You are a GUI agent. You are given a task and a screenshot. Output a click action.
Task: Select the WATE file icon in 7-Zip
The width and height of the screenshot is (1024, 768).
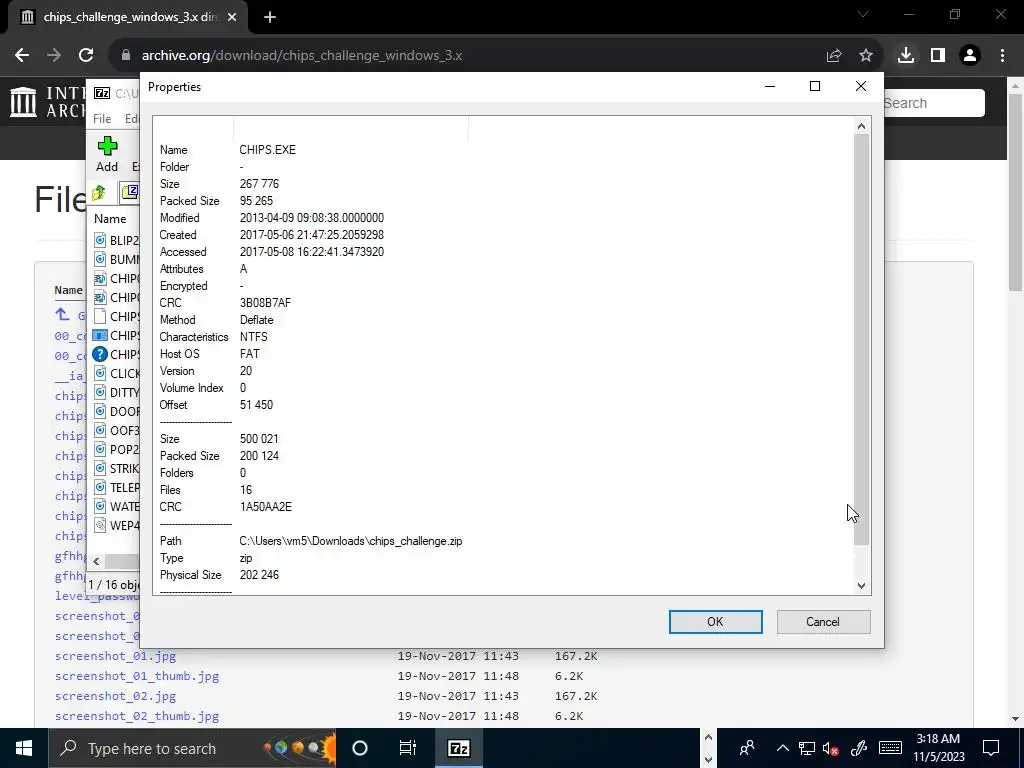[100, 506]
